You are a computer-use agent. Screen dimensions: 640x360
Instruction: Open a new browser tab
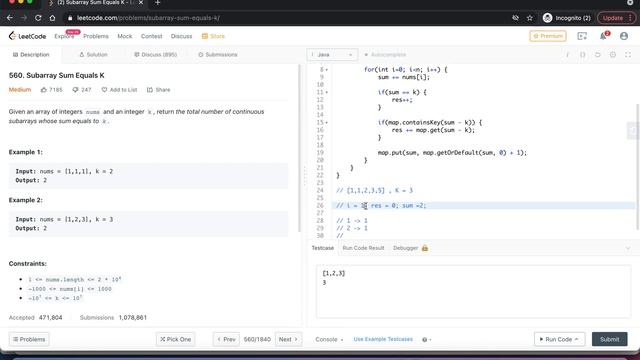pyautogui.click(x=158, y=3)
